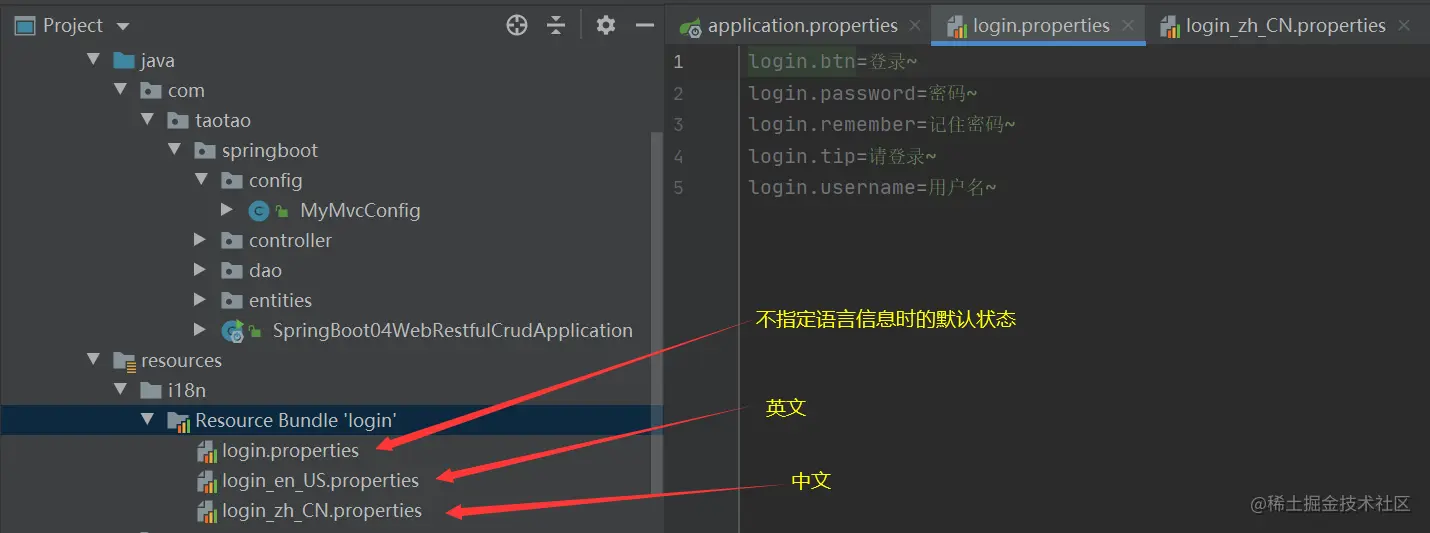1430x533 pixels.
Task: Open the Project view dropdown
Action: click(123, 26)
